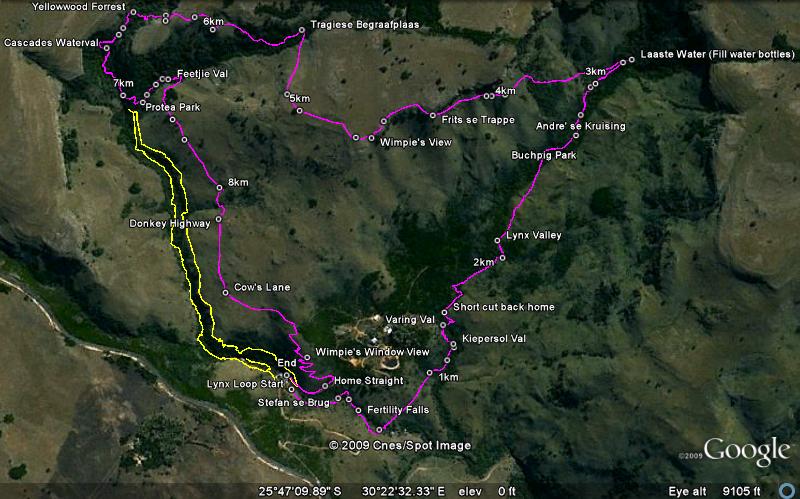This screenshot has height=499, width=800.
Task: Click the Cascades Waterval waypoint marker
Action: click(107, 48)
